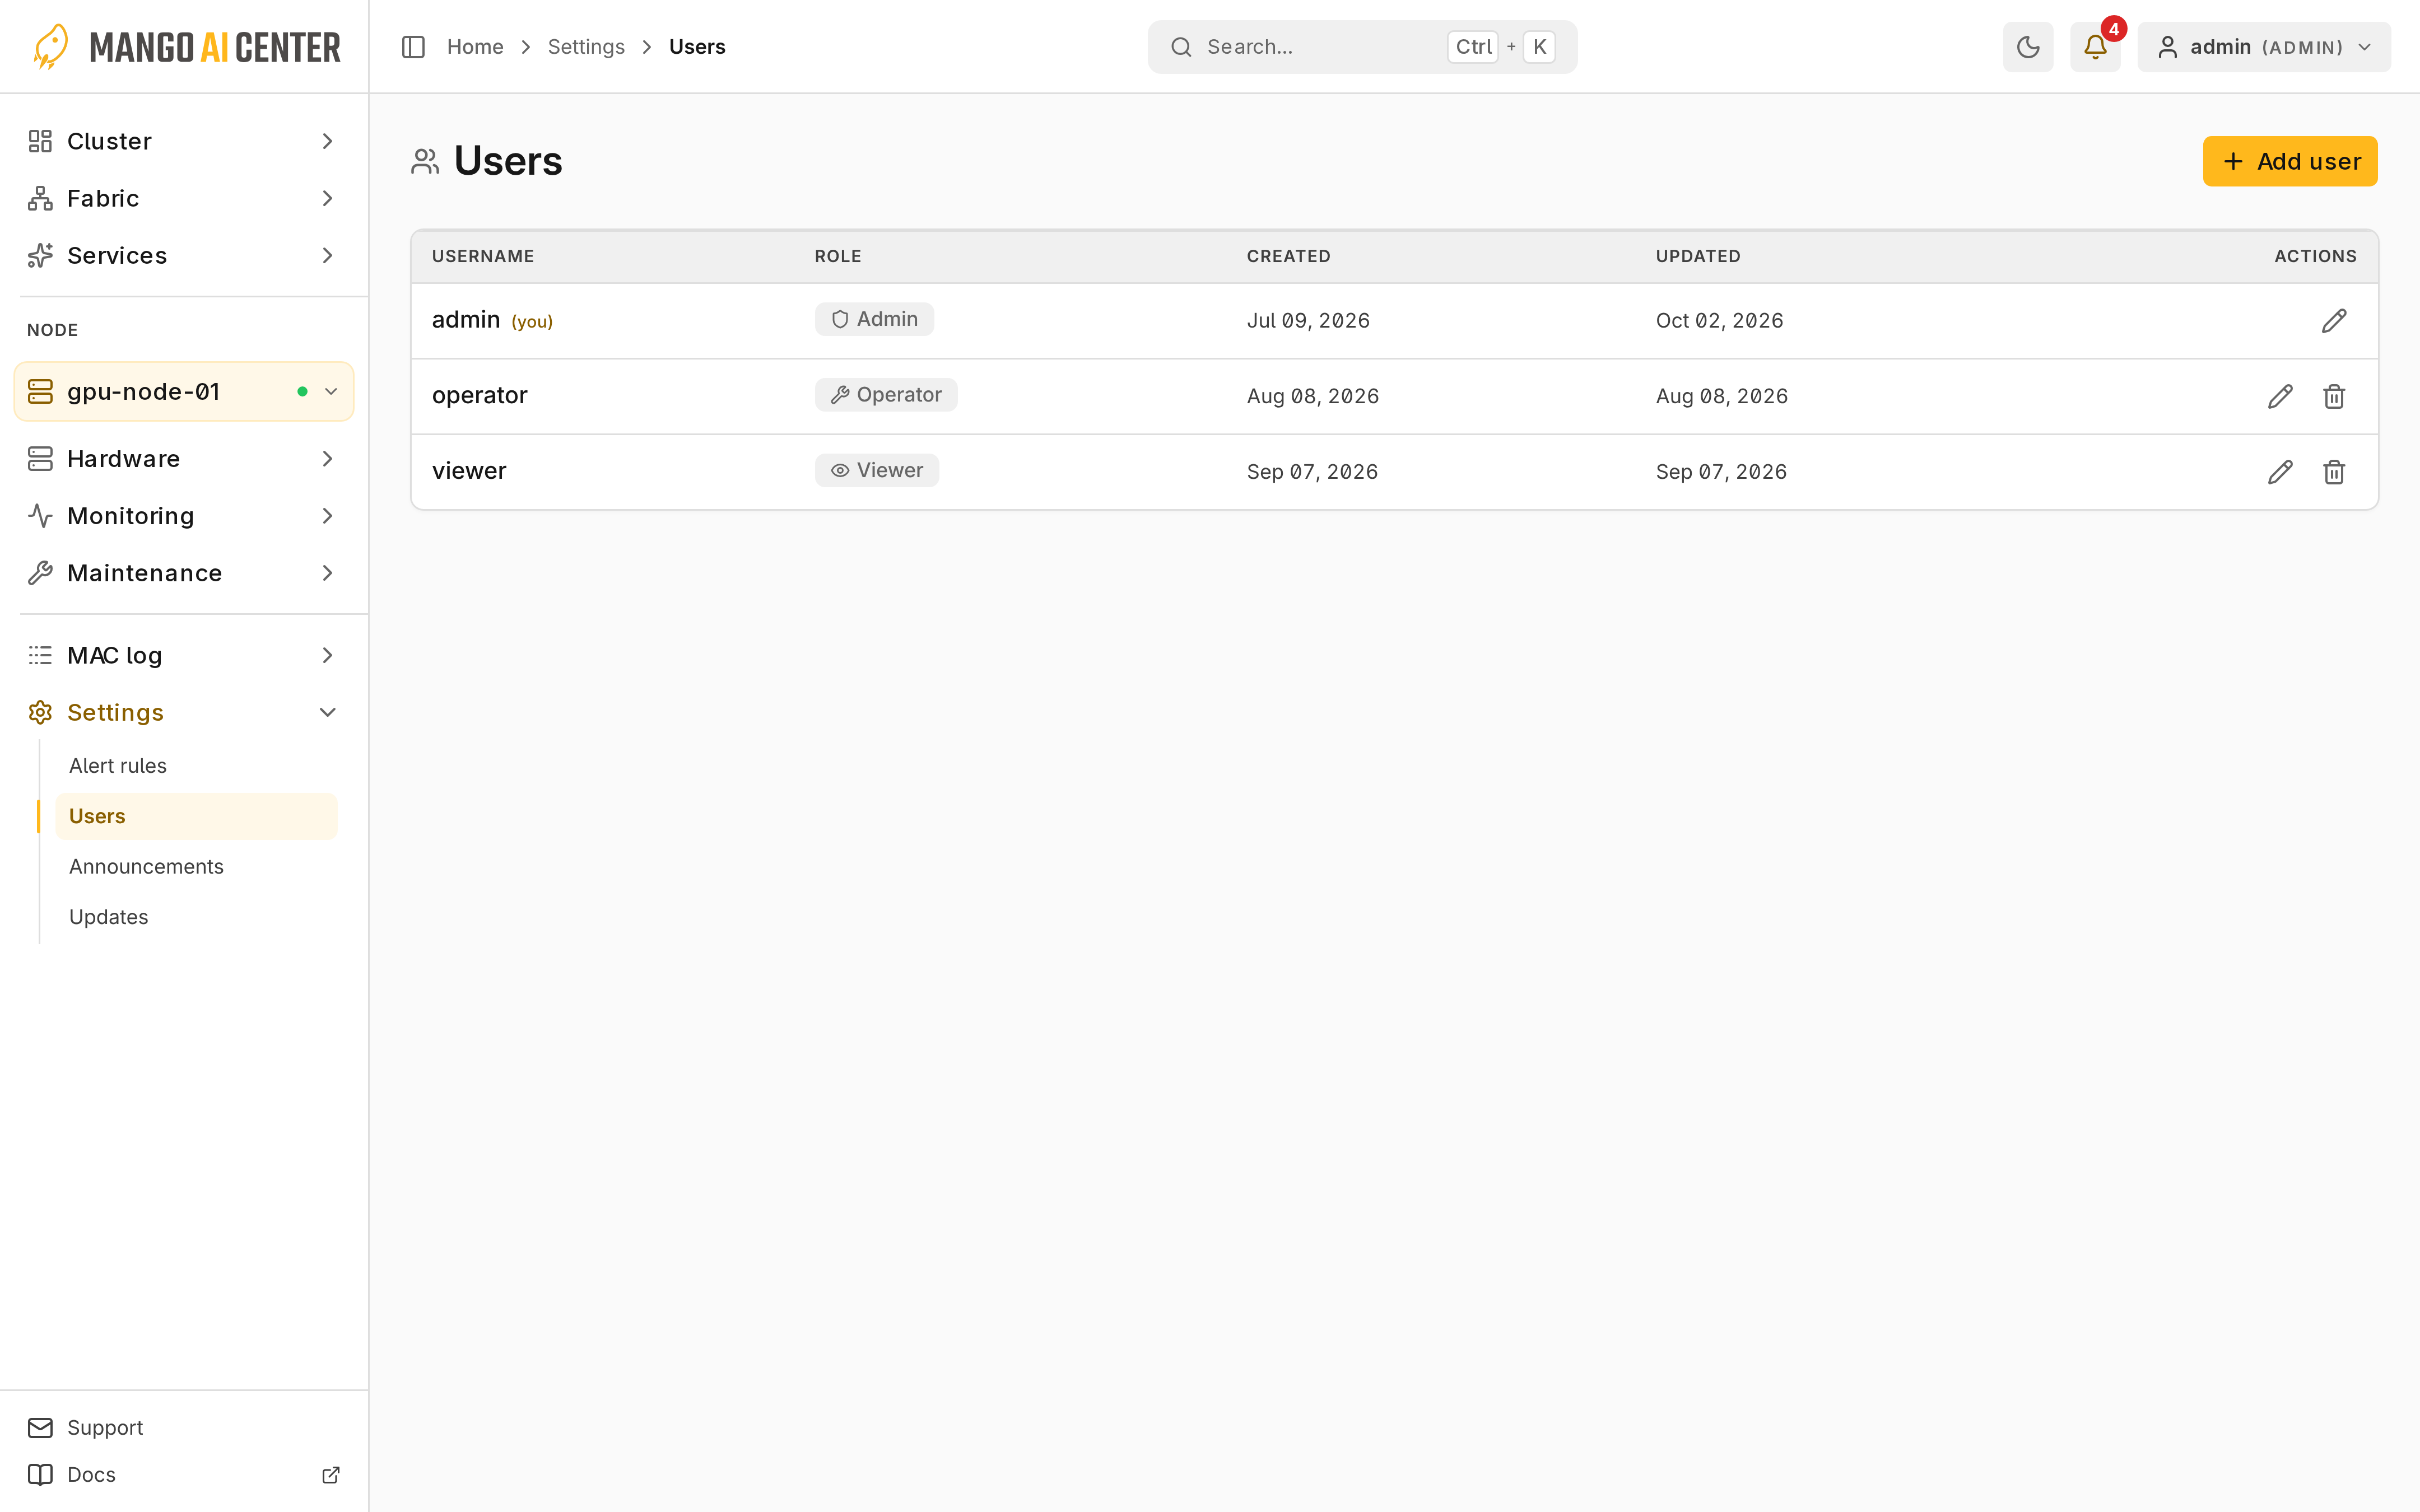Edit the operator user with pencil icon
The height and width of the screenshot is (1512, 2420).
click(x=2279, y=397)
